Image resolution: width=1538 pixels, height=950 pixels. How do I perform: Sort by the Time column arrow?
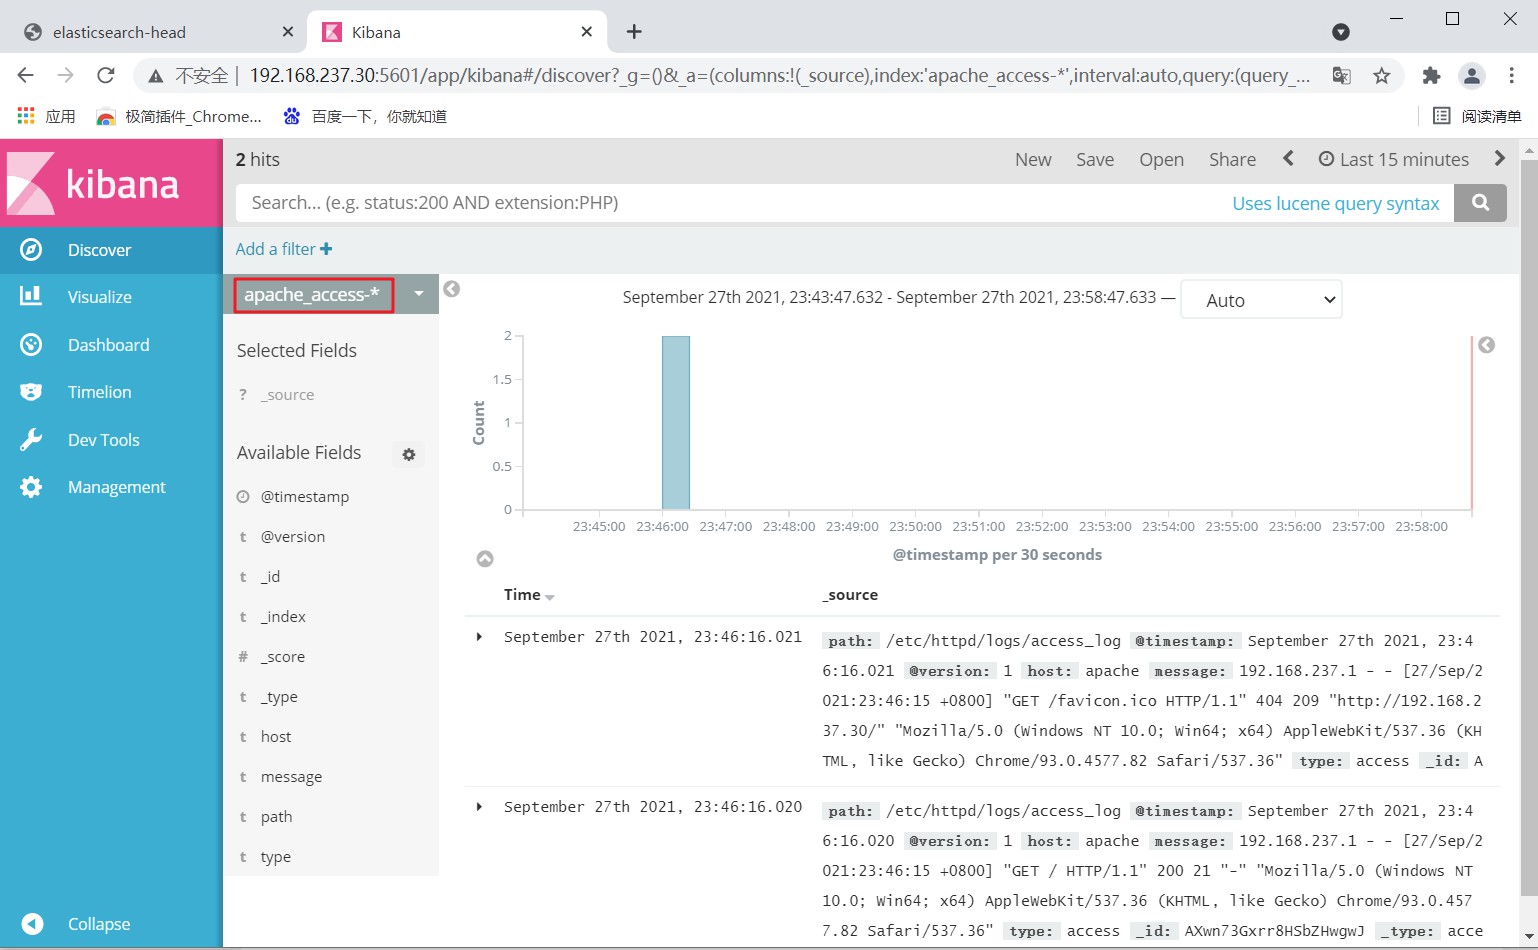coord(550,597)
